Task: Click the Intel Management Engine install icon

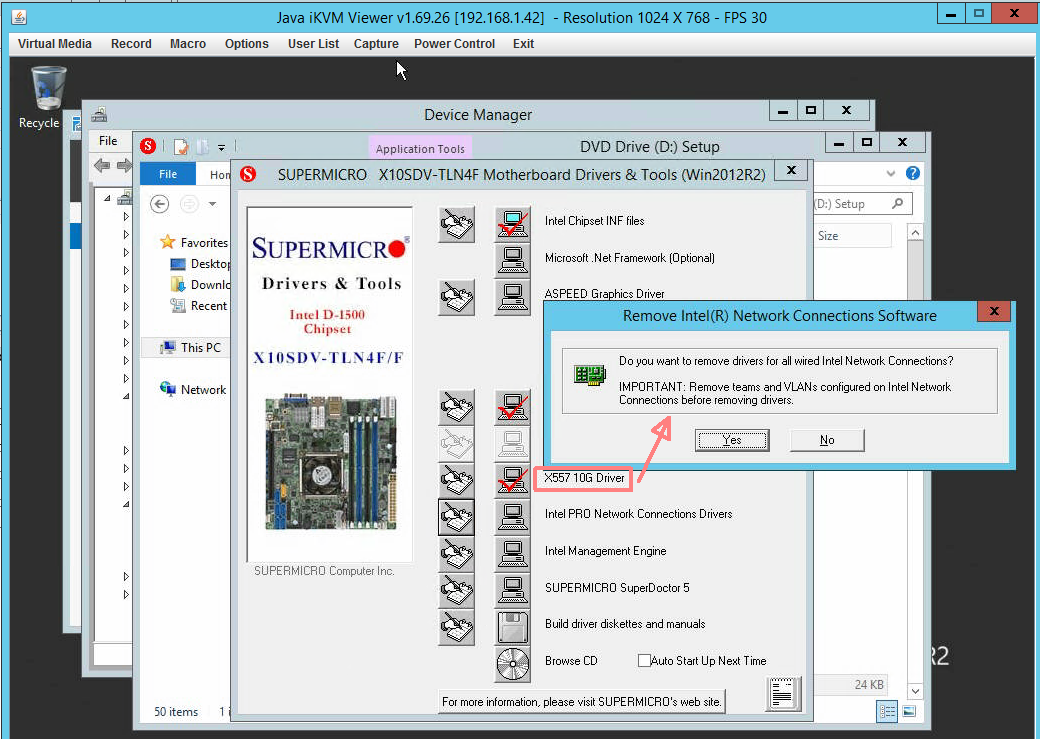Action: pos(513,553)
